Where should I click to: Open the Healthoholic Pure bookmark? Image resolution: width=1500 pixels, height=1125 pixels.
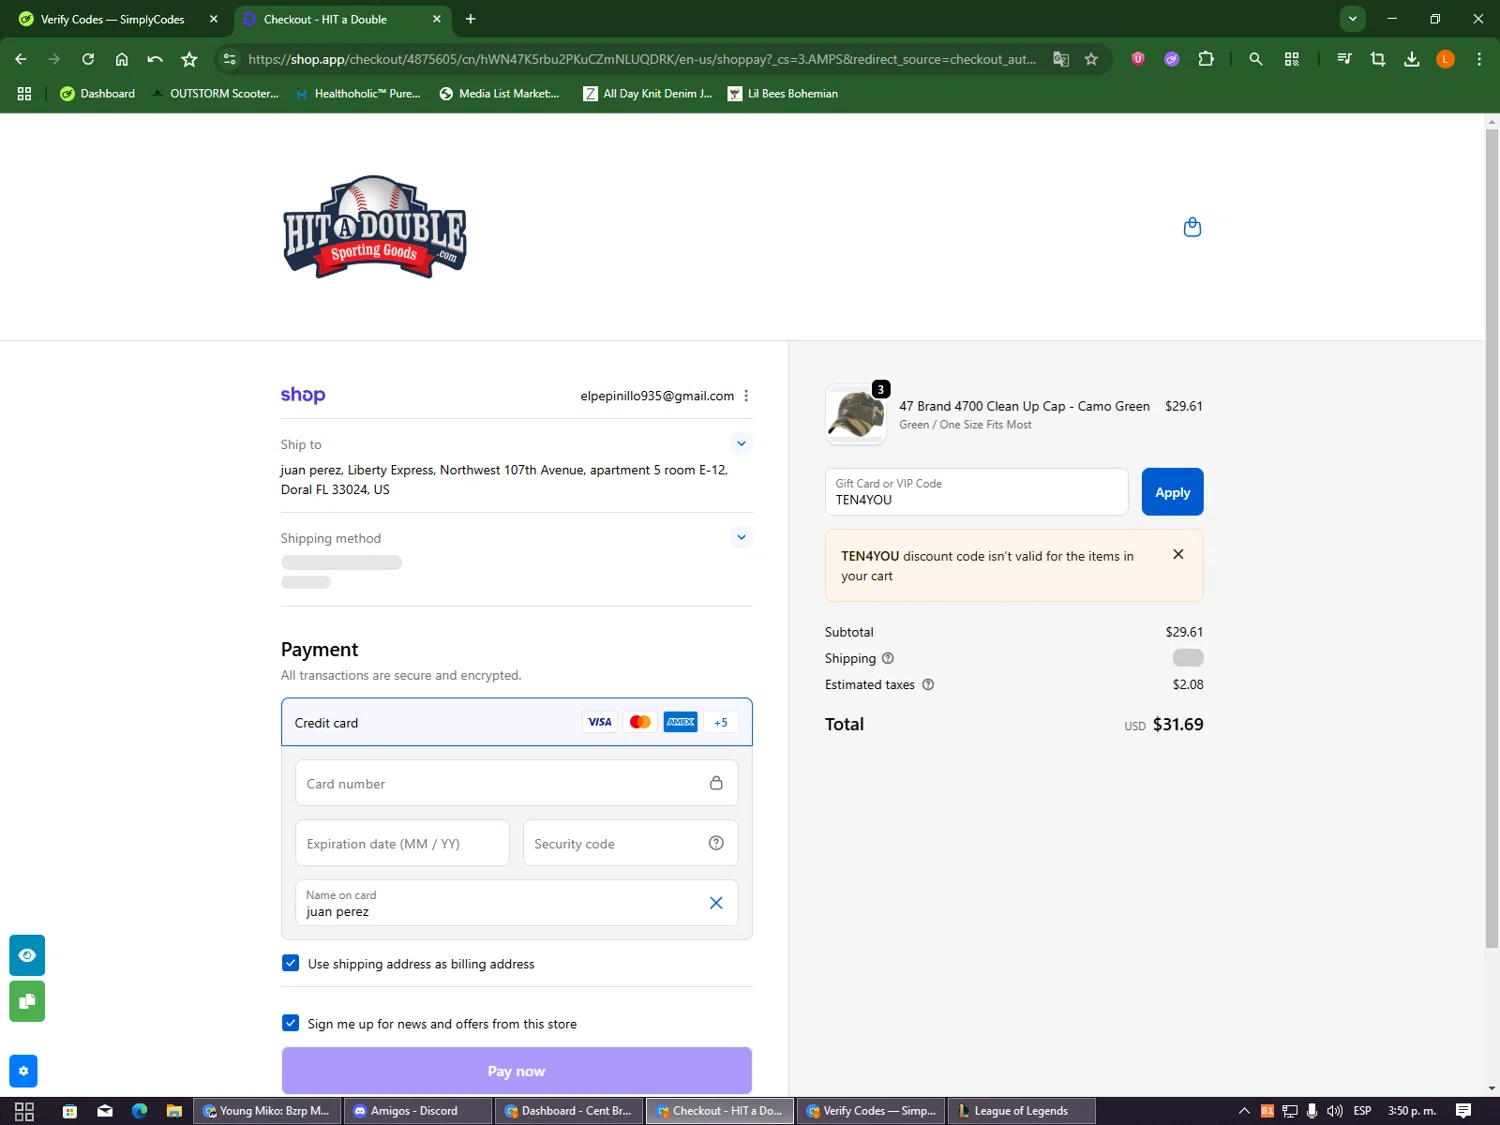[358, 93]
